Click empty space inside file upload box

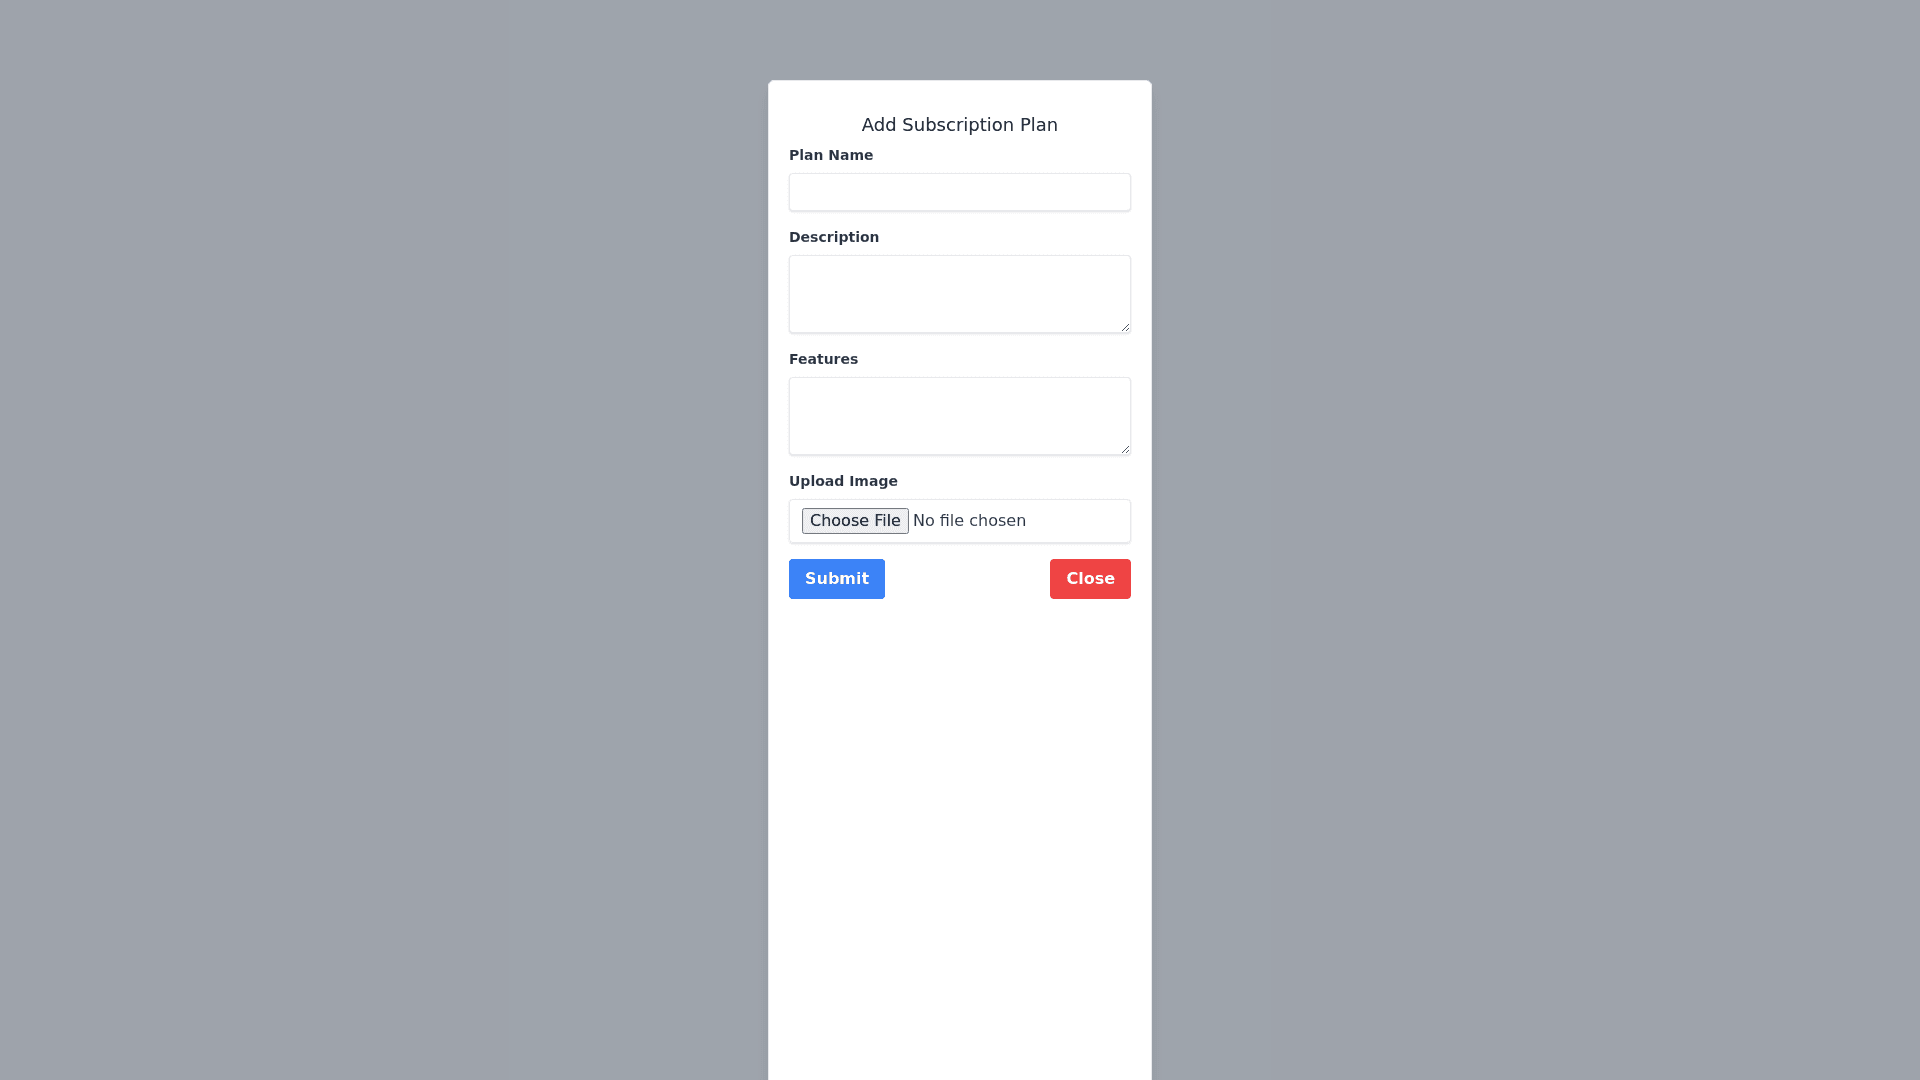click(1078, 521)
